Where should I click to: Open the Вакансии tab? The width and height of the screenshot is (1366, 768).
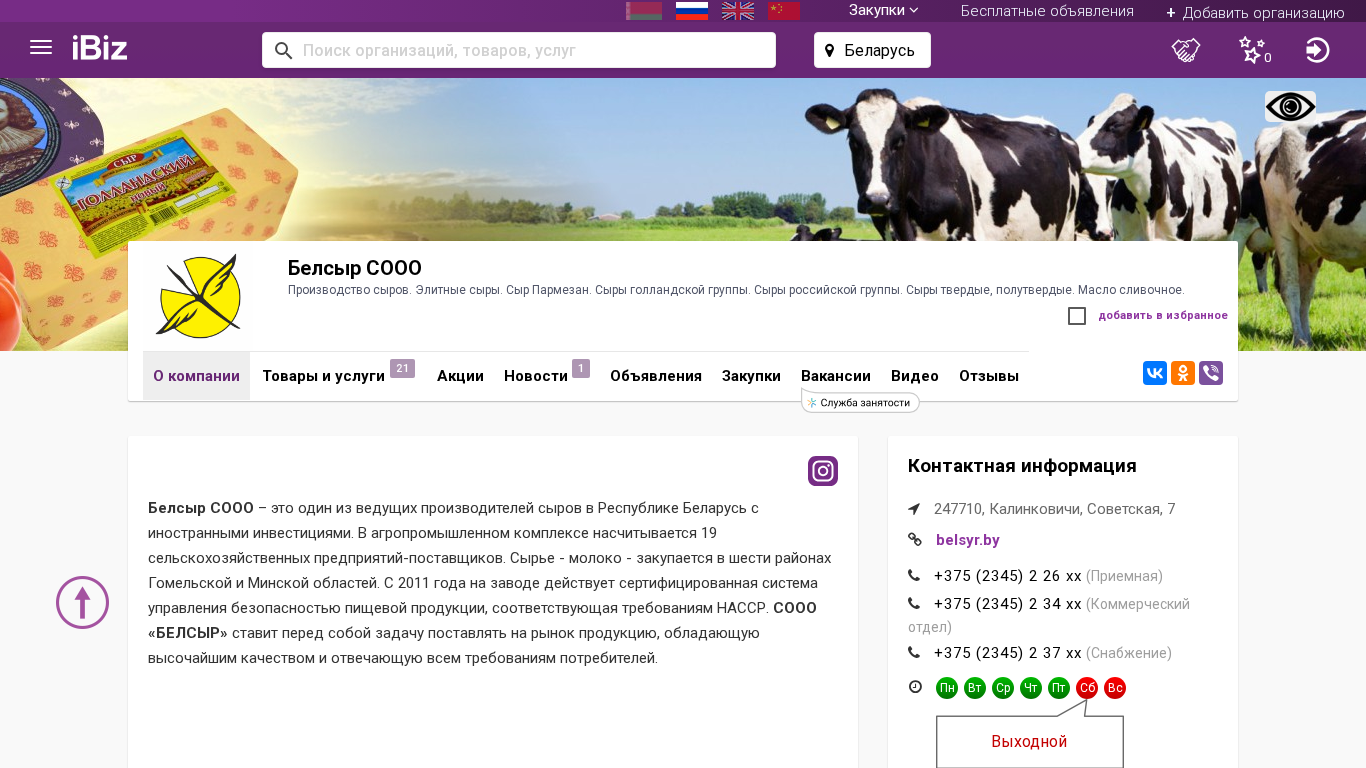tap(836, 376)
